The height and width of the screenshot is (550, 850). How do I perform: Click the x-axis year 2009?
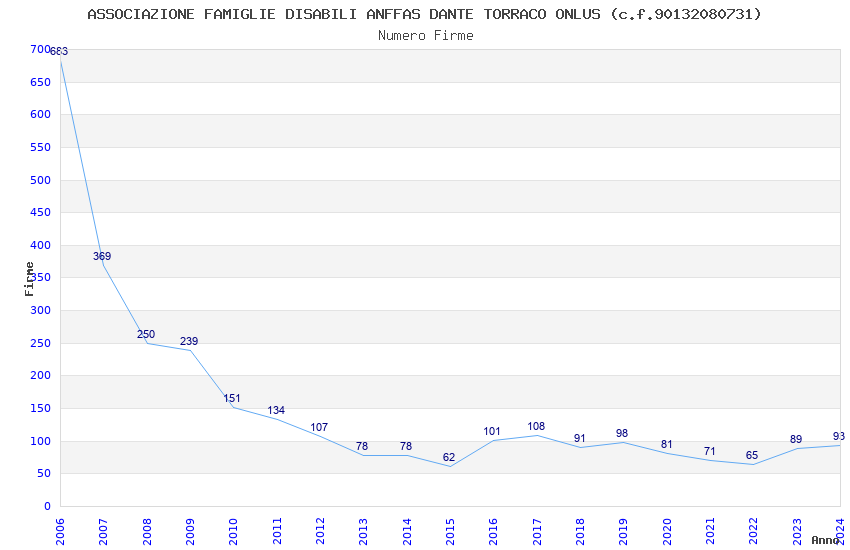pyautogui.click(x=190, y=532)
